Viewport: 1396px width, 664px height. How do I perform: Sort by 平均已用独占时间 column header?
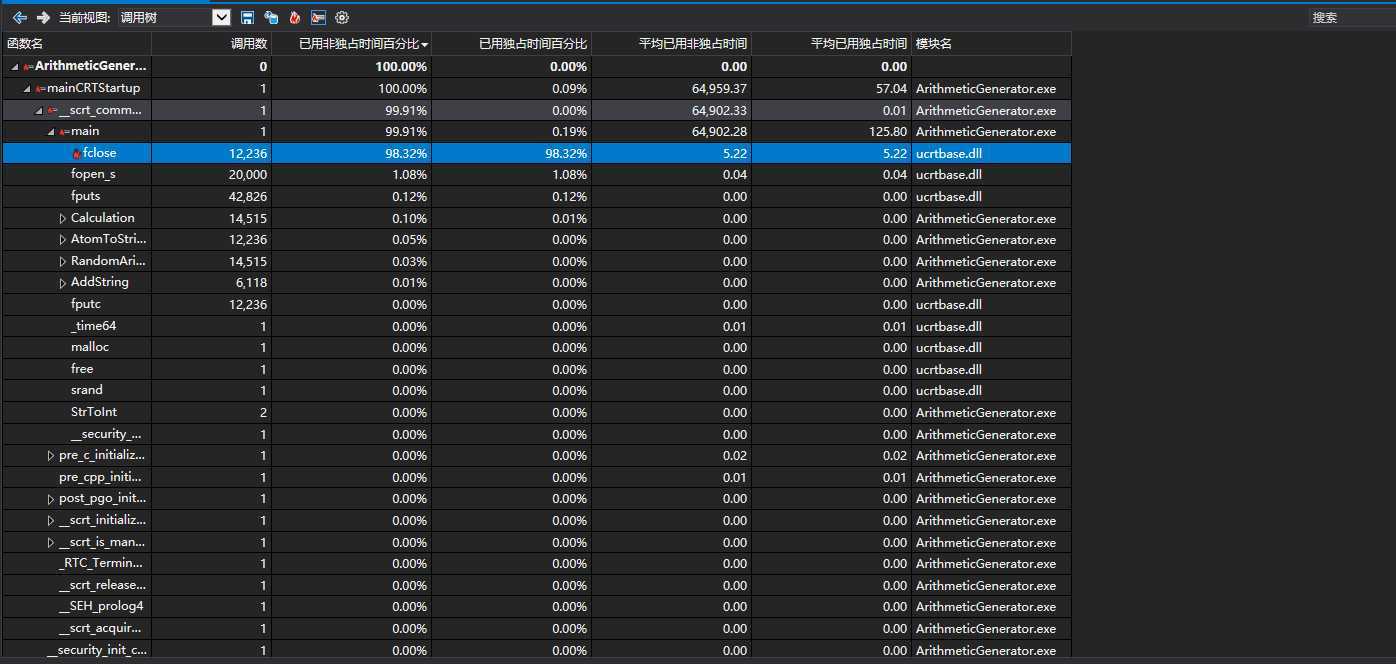[831, 44]
